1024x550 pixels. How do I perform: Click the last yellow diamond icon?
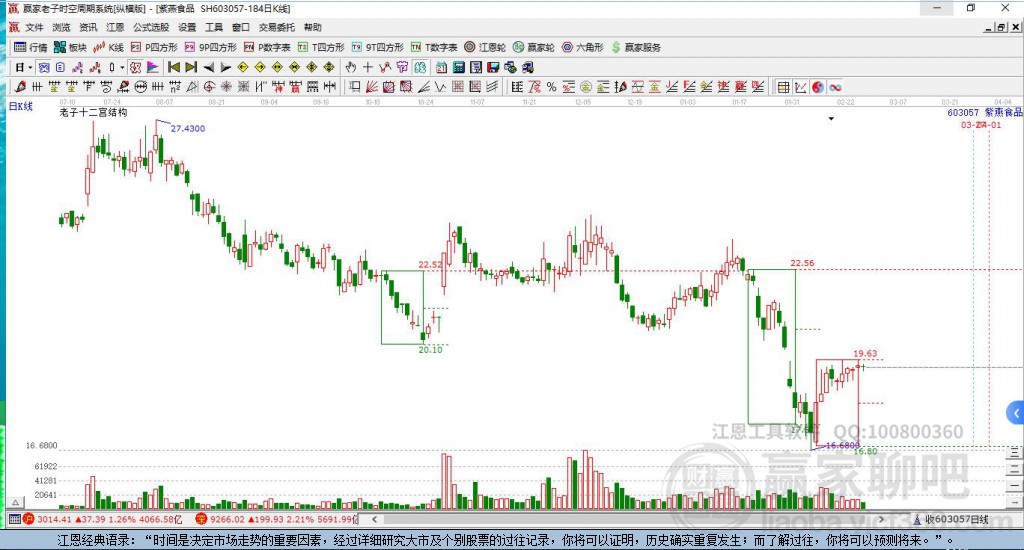[328, 67]
